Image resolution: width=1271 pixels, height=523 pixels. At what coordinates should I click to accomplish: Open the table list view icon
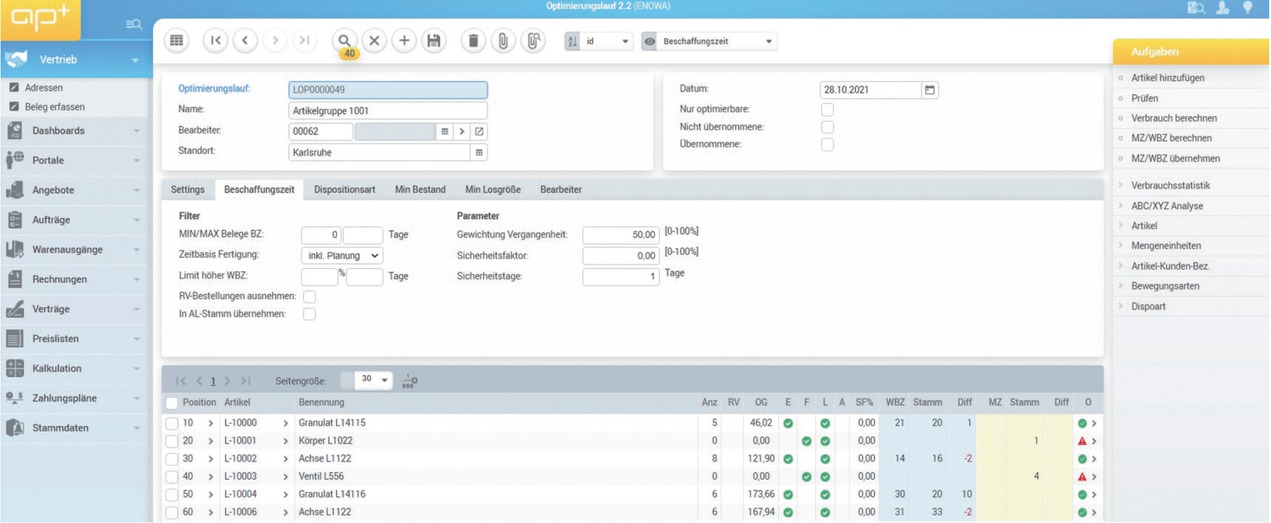tap(177, 41)
